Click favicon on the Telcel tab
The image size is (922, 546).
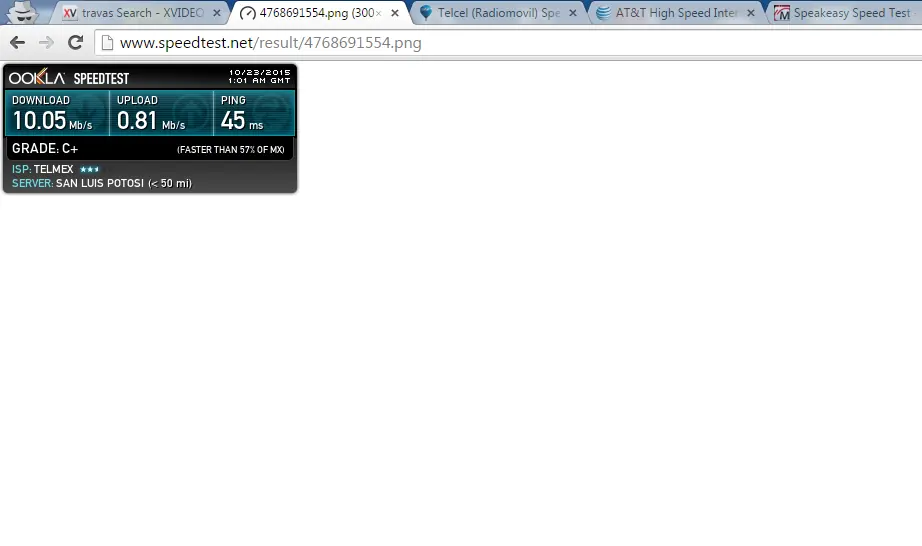pyautogui.click(x=426, y=13)
